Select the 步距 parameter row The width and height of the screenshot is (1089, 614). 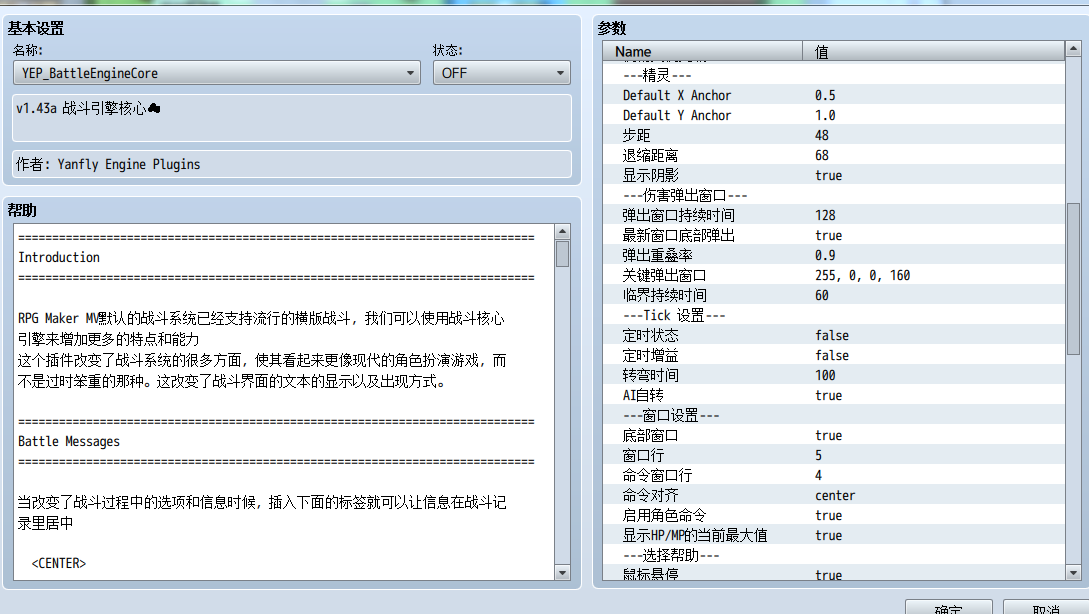point(833,135)
